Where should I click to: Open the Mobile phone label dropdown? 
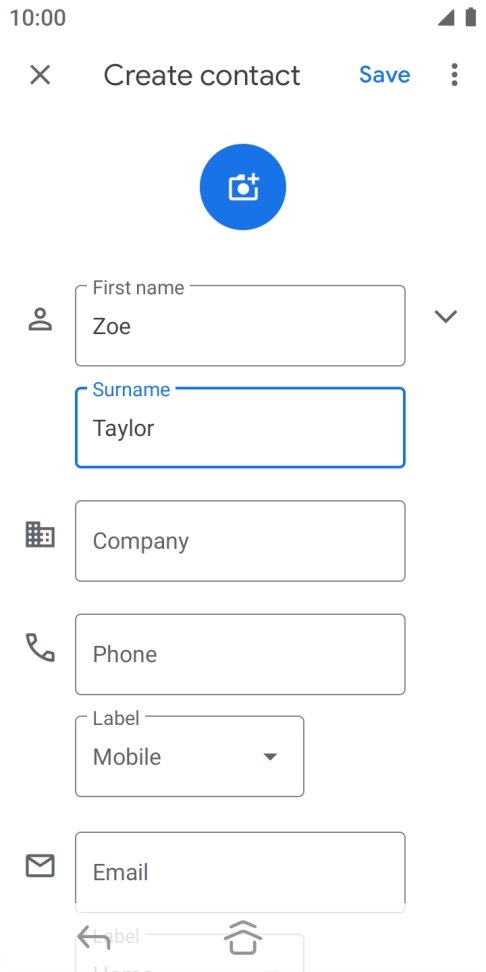pos(190,756)
